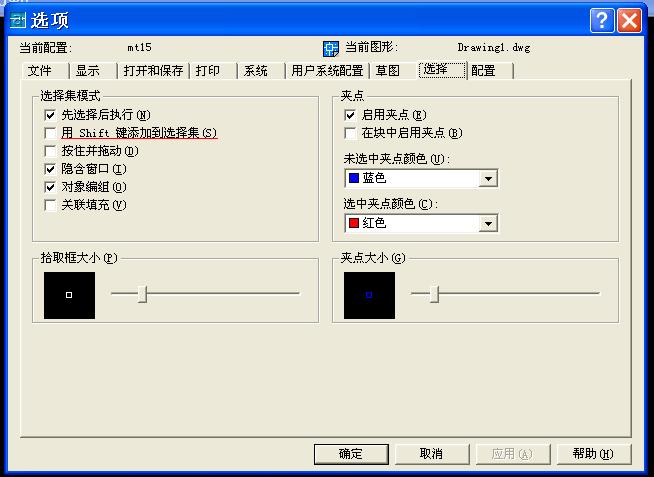Click the 帮助 (H) button
Screen dimensions: 654x477
[x=594, y=454]
